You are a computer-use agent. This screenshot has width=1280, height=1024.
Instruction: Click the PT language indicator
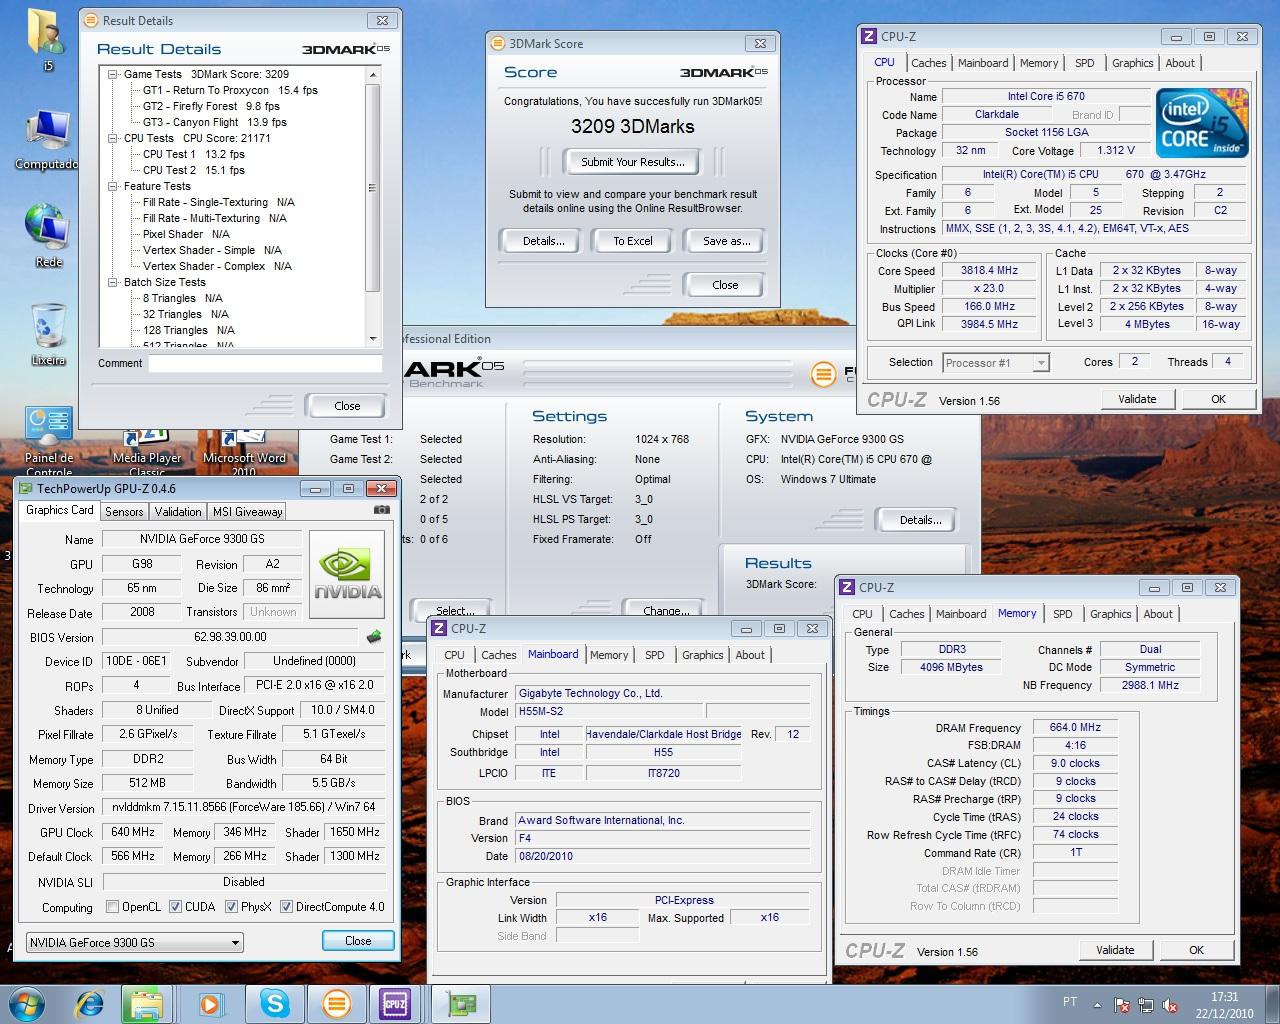[1070, 1002]
